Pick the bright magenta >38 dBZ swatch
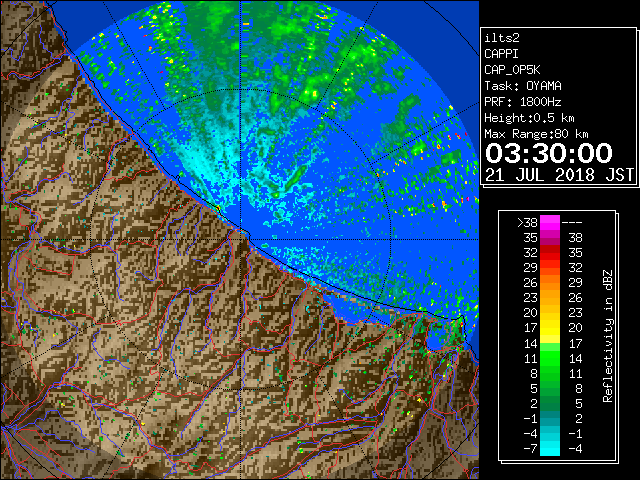The image size is (640, 480). tap(550, 222)
